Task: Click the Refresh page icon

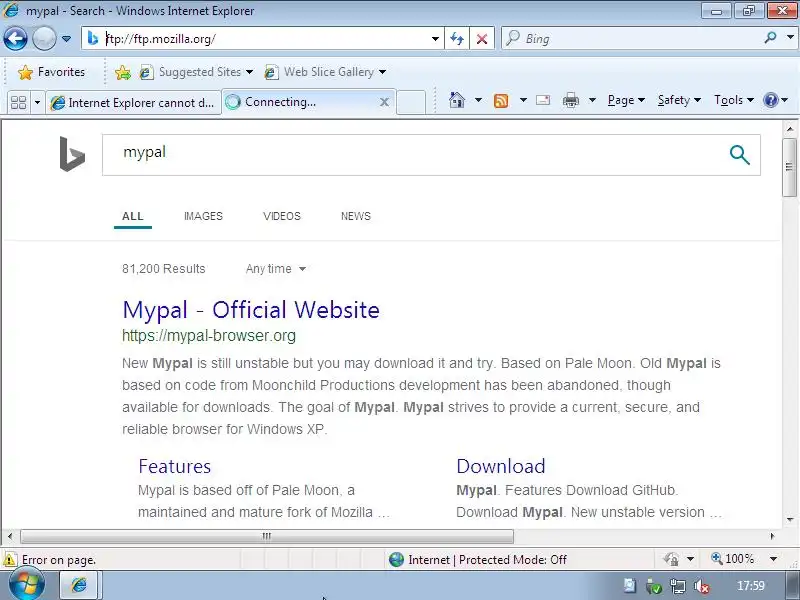Action: [x=457, y=39]
